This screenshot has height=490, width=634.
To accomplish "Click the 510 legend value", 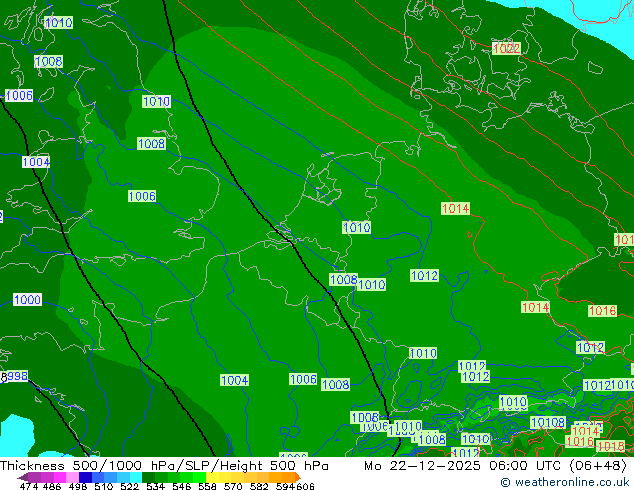I will pyautogui.click(x=104, y=486).
